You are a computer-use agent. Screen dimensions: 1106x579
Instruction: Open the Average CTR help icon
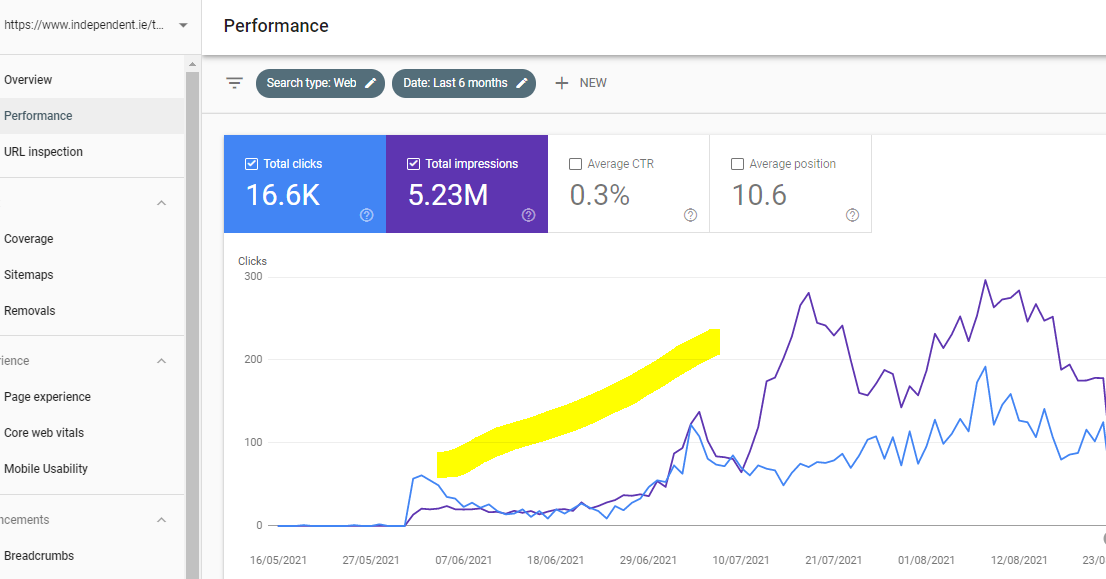point(690,214)
